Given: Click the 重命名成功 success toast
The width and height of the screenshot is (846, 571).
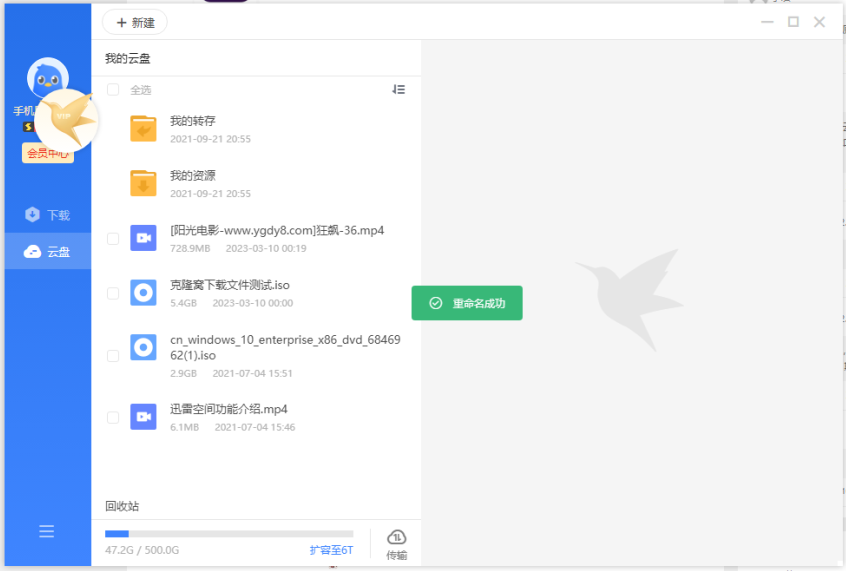Looking at the screenshot, I should [467, 303].
